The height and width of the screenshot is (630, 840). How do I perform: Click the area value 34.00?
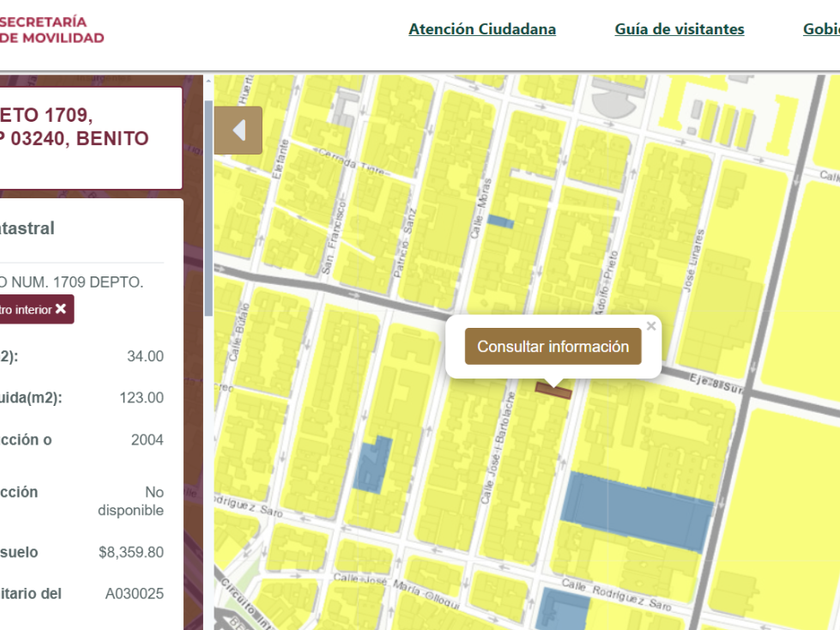[145, 356]
